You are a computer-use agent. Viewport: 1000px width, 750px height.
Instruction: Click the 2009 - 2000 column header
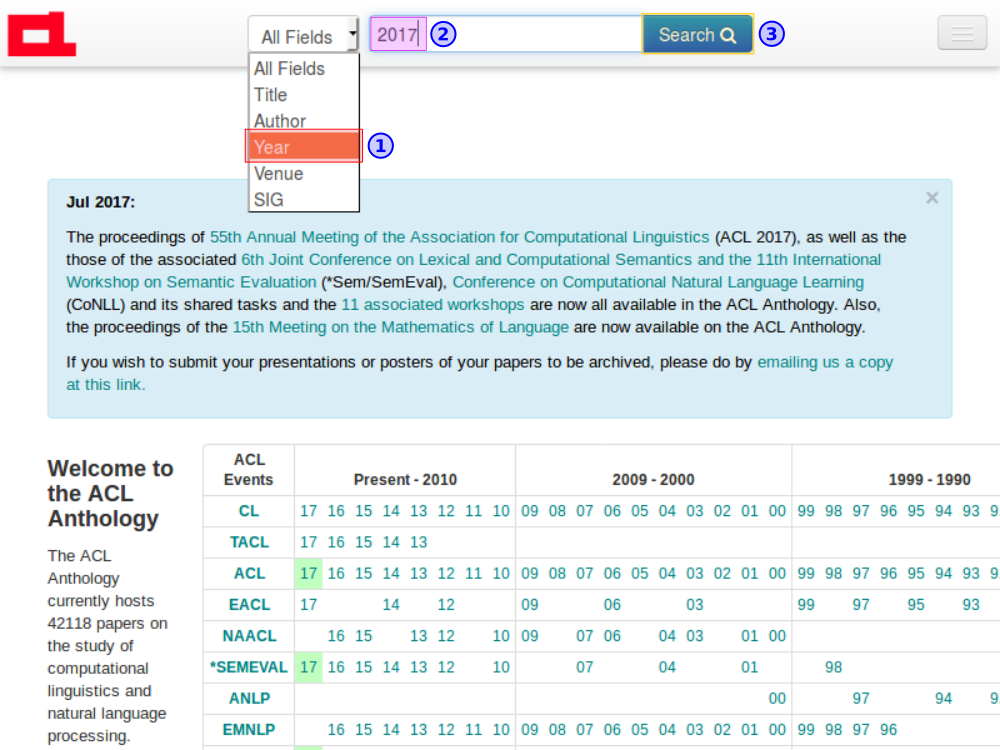653,480
